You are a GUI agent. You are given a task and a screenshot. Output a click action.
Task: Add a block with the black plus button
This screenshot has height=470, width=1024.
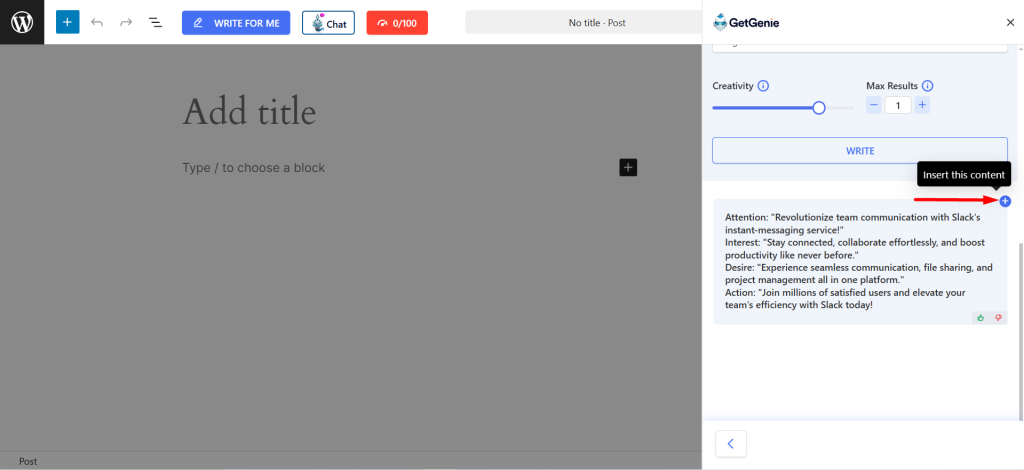tap(628, 168)
